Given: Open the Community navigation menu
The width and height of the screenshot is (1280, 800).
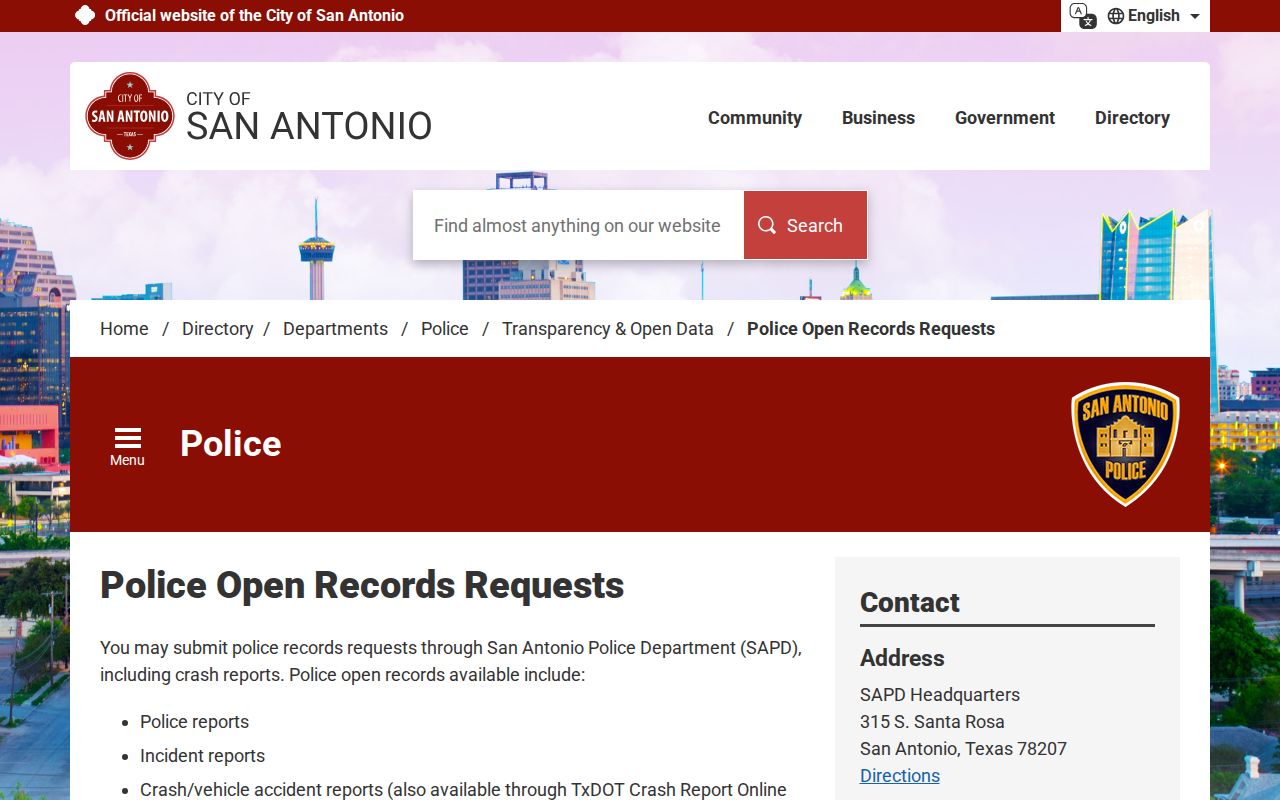Looking at the screenshot, I should 755,117.
